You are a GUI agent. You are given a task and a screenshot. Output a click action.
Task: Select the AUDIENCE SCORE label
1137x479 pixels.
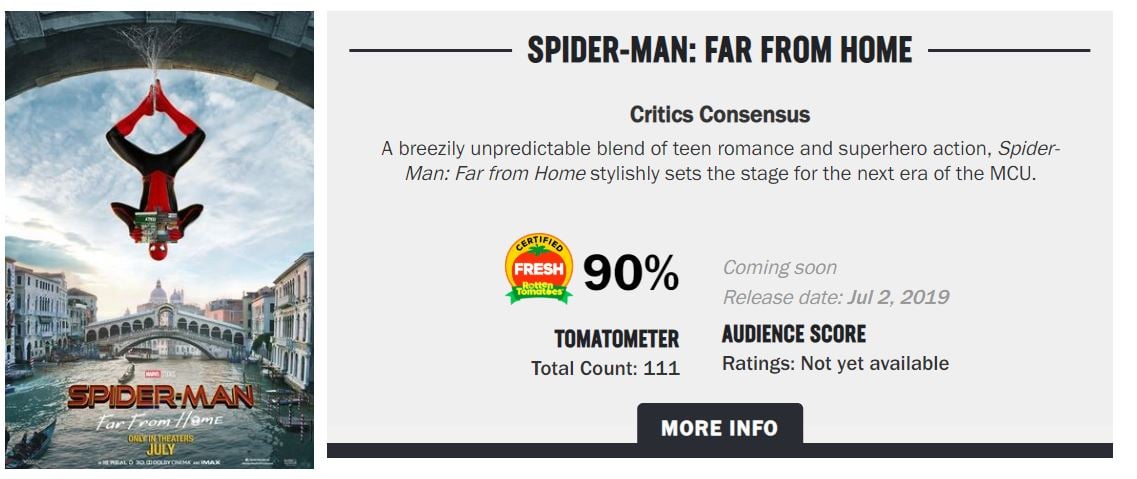pyautogui.click(x=794, y=334)
